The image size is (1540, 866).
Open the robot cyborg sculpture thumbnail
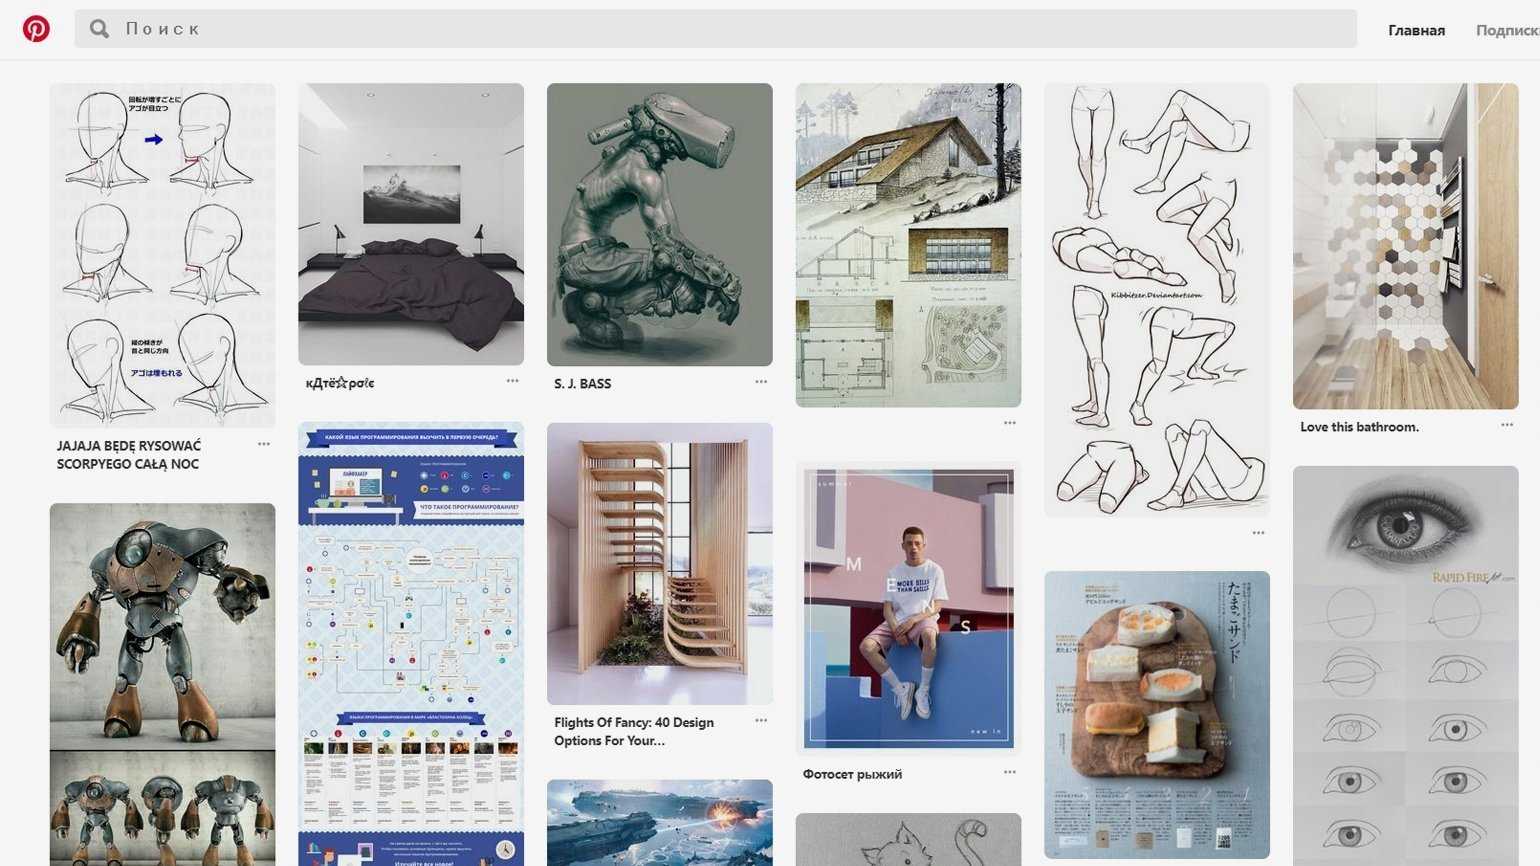pos(660,224)
